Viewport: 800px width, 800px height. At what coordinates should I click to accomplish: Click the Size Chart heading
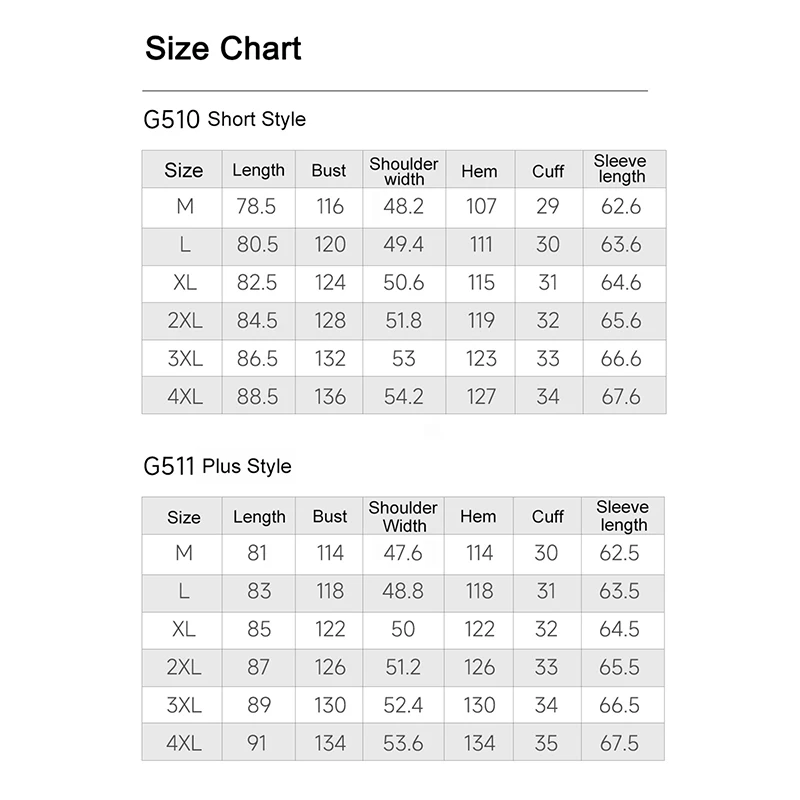(223, 48)
